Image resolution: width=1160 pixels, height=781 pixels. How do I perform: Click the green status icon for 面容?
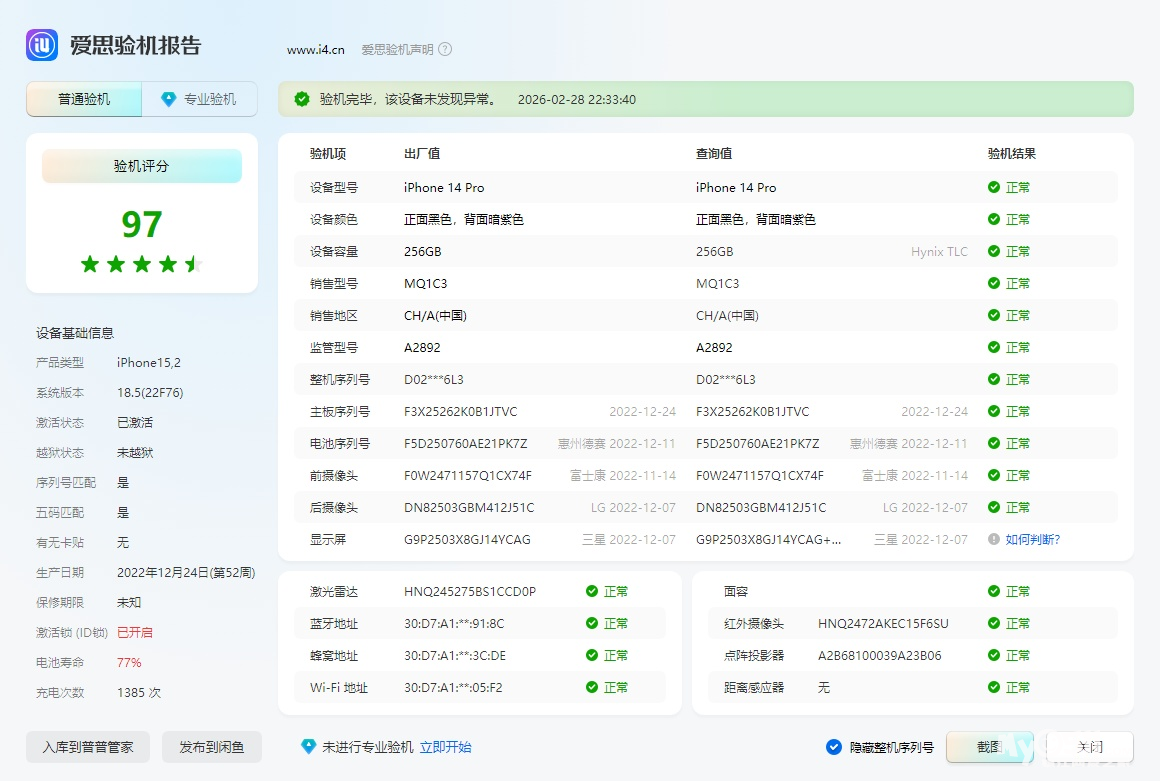(x=993, y=591)
